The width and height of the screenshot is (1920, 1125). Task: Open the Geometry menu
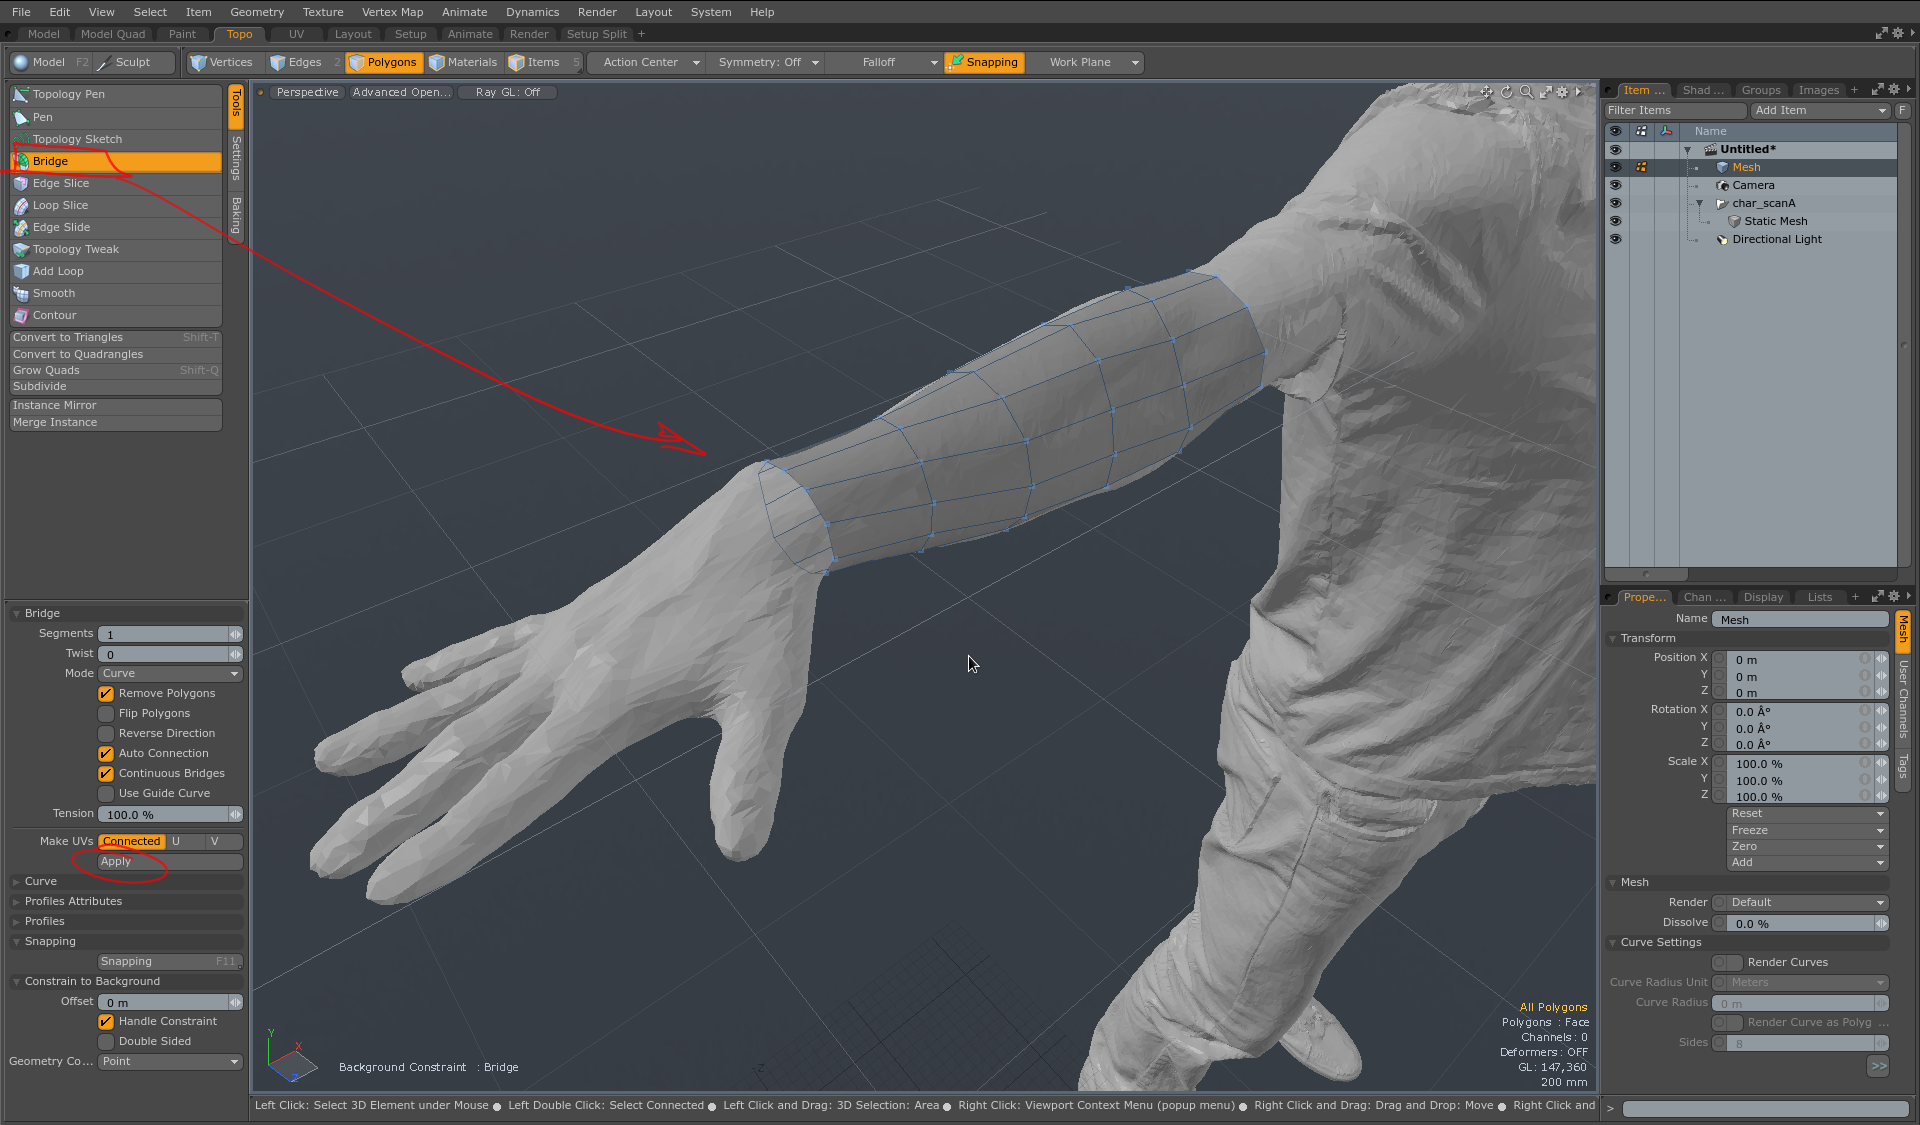(x=256, y=12)
